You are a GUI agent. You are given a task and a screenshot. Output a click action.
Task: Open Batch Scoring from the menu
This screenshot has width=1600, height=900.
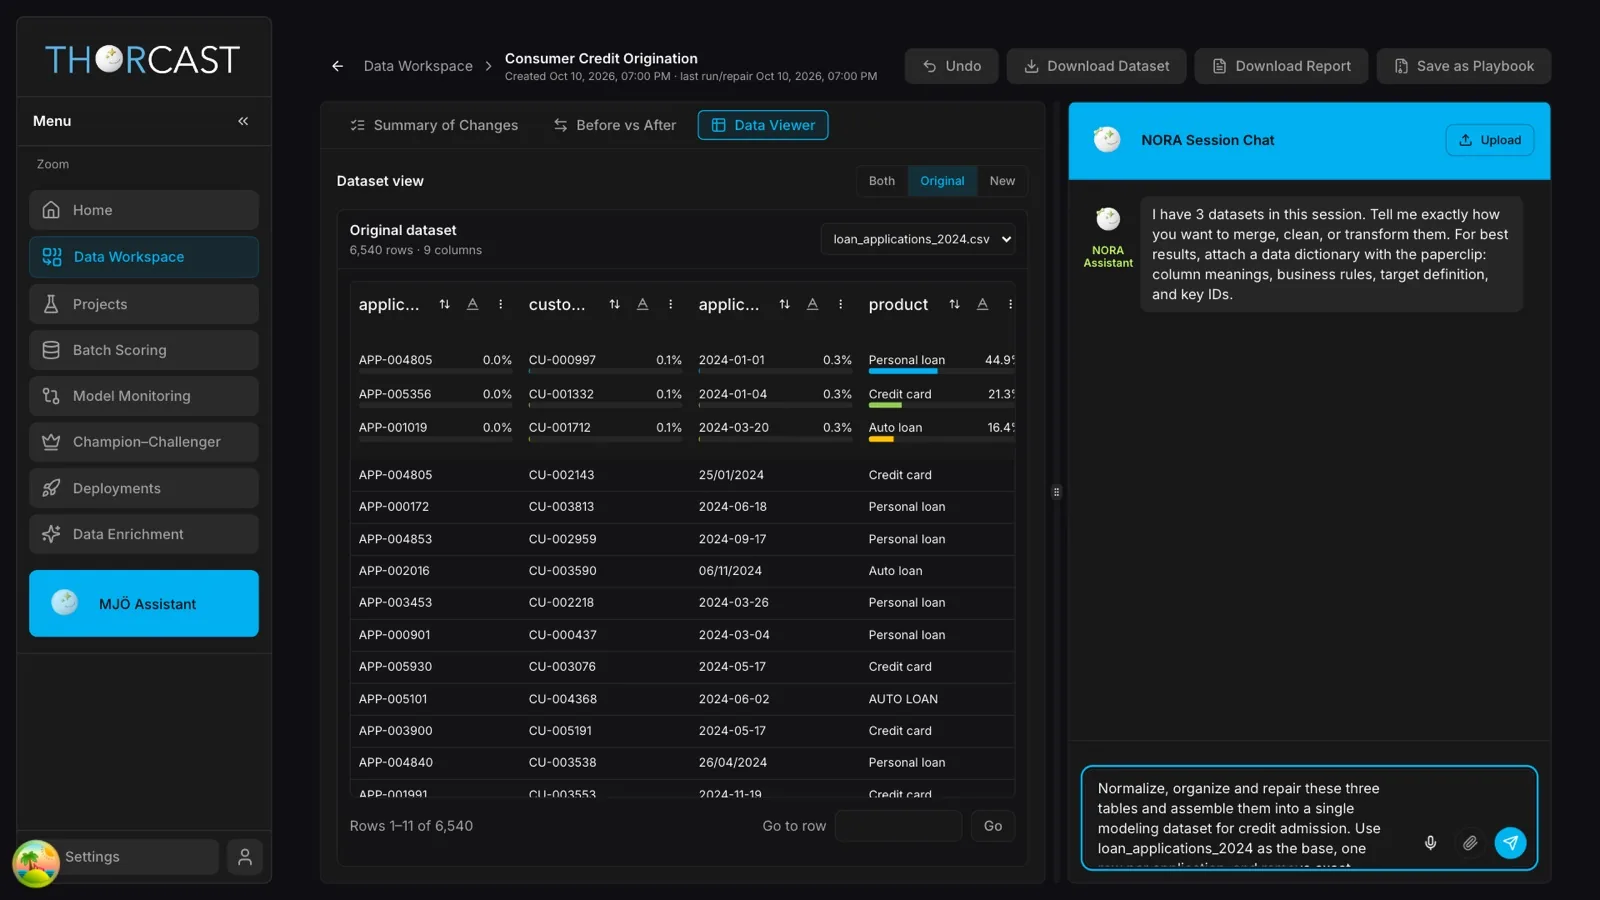click(x=144, y=350)
